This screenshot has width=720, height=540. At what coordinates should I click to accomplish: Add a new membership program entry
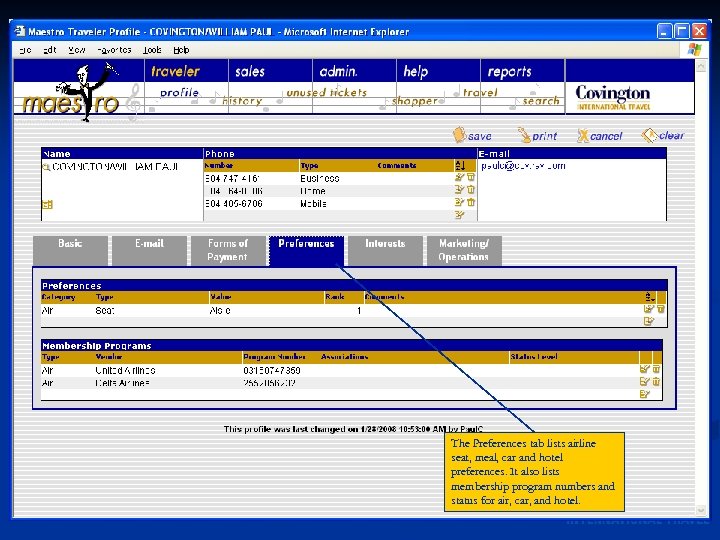[x=645, y=394]
